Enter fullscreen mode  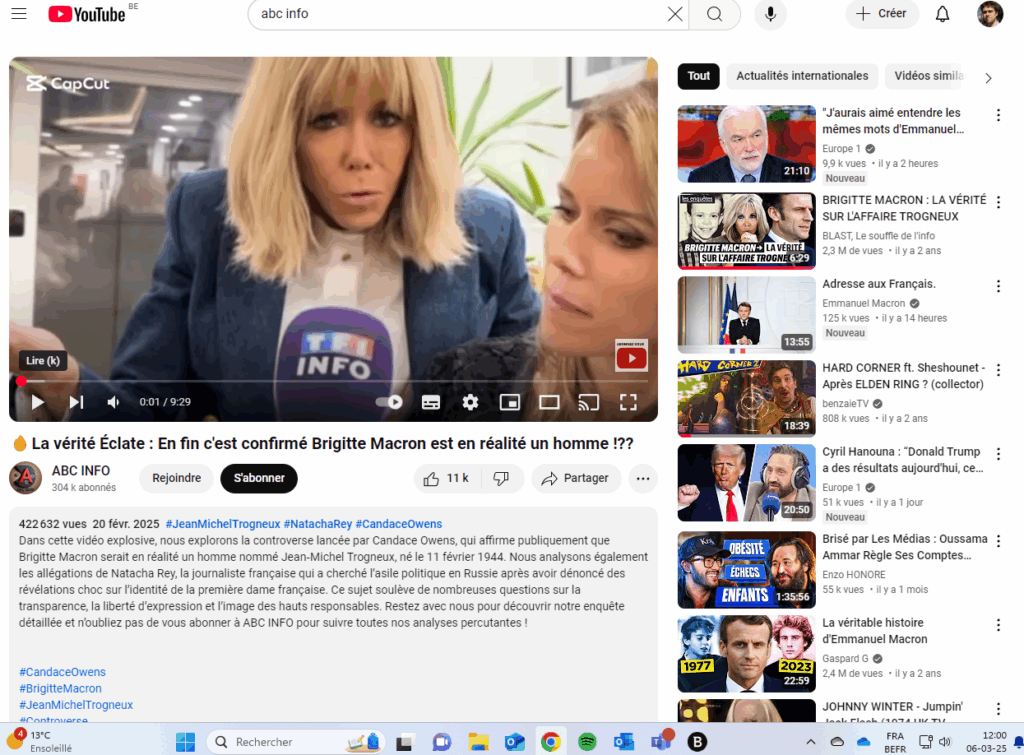coord(628,402)
